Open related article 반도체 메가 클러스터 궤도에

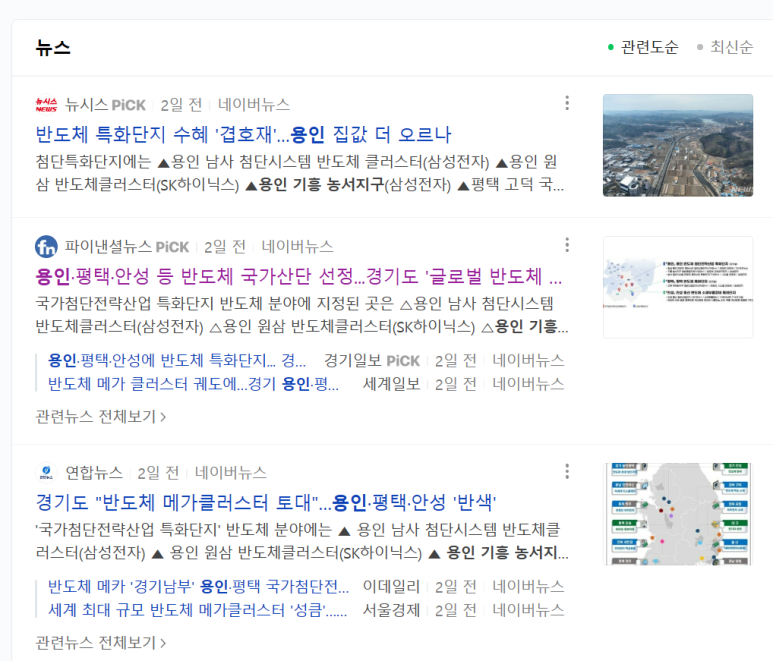click(193, 383)
